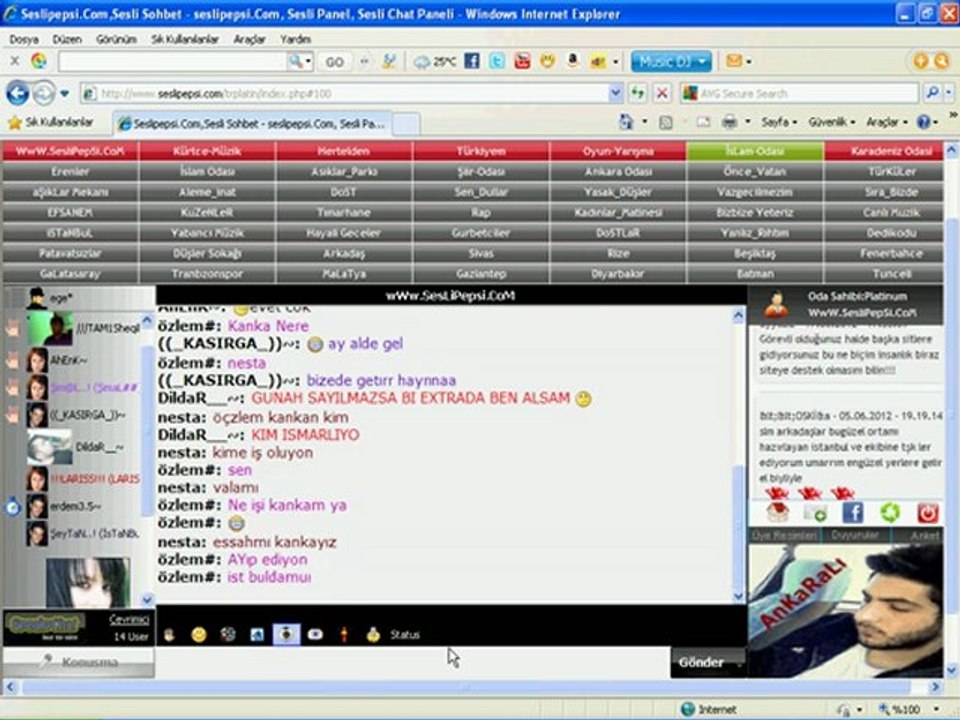Open the Sayfa dropdown menu

(779, 122)
